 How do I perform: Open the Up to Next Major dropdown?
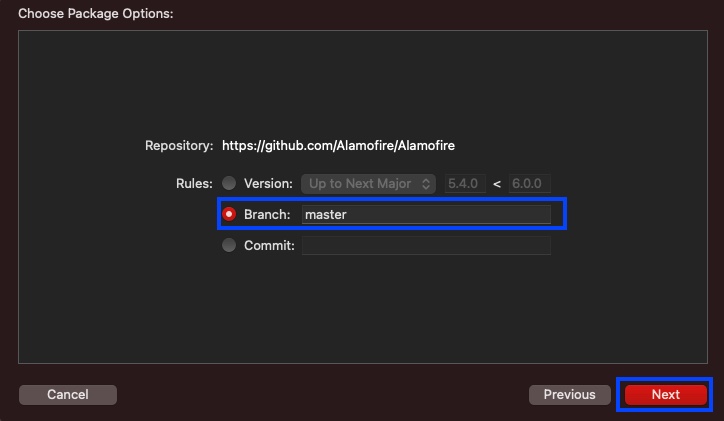368,184
